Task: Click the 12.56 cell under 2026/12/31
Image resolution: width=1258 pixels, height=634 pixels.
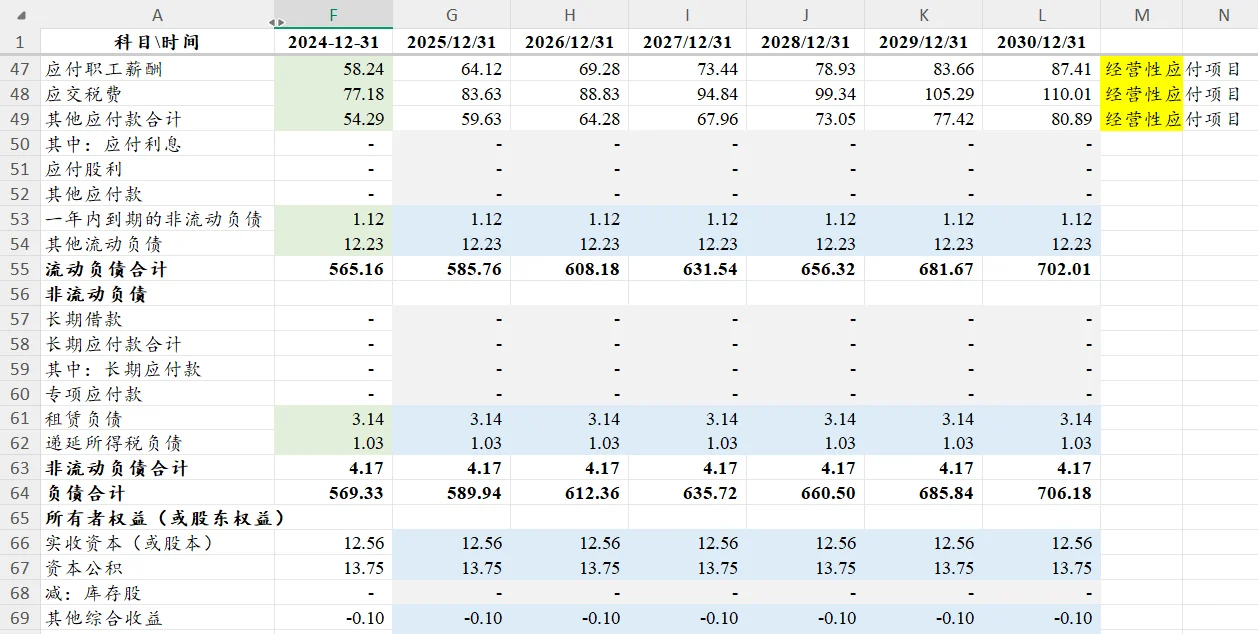Action: (x=569, y=543)
